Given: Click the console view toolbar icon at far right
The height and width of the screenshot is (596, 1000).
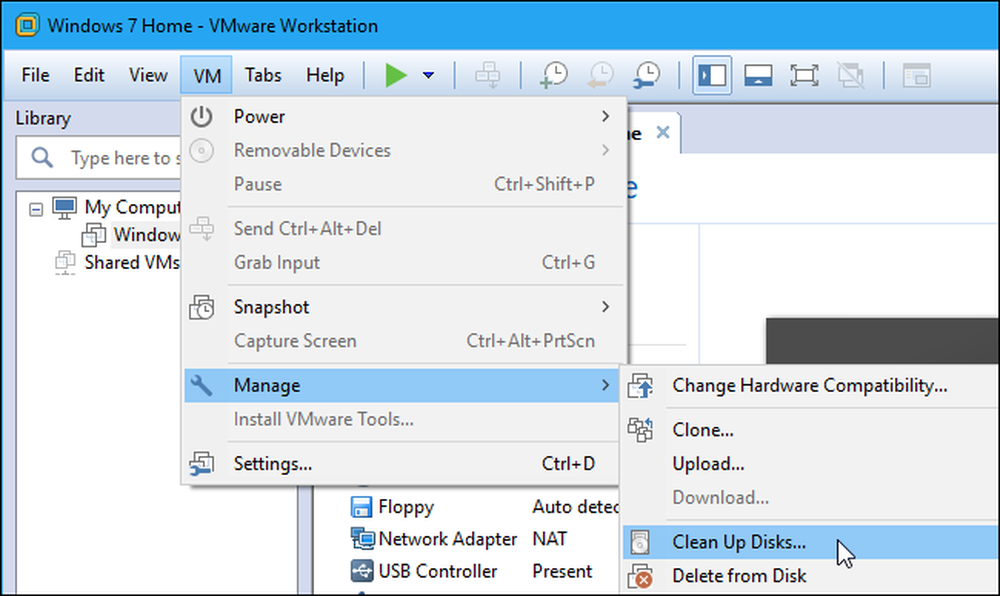Looking at the screenshot, I should coord(917,75).
